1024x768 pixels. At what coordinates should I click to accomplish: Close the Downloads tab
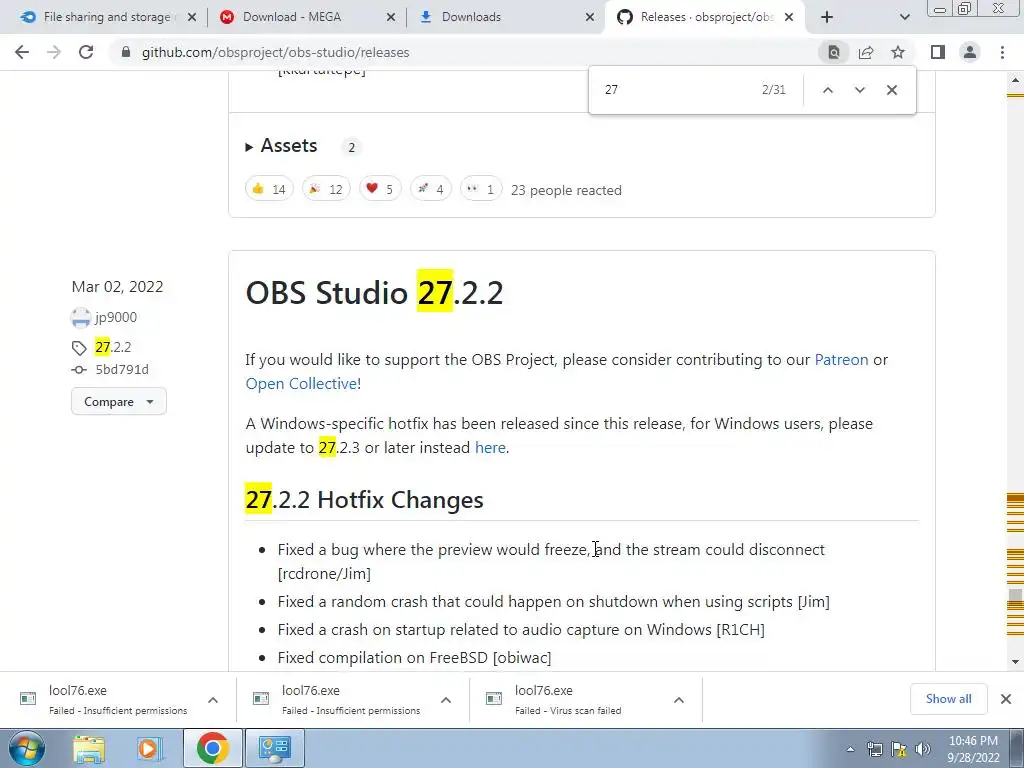click(590, 17)
